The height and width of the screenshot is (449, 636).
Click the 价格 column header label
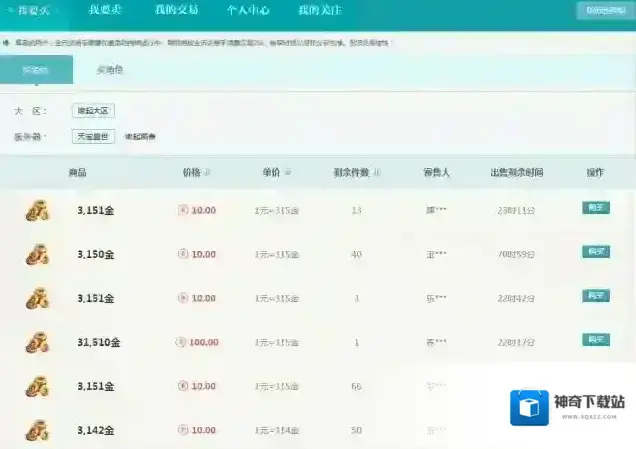pyautogui.click(x=191, y=173)
